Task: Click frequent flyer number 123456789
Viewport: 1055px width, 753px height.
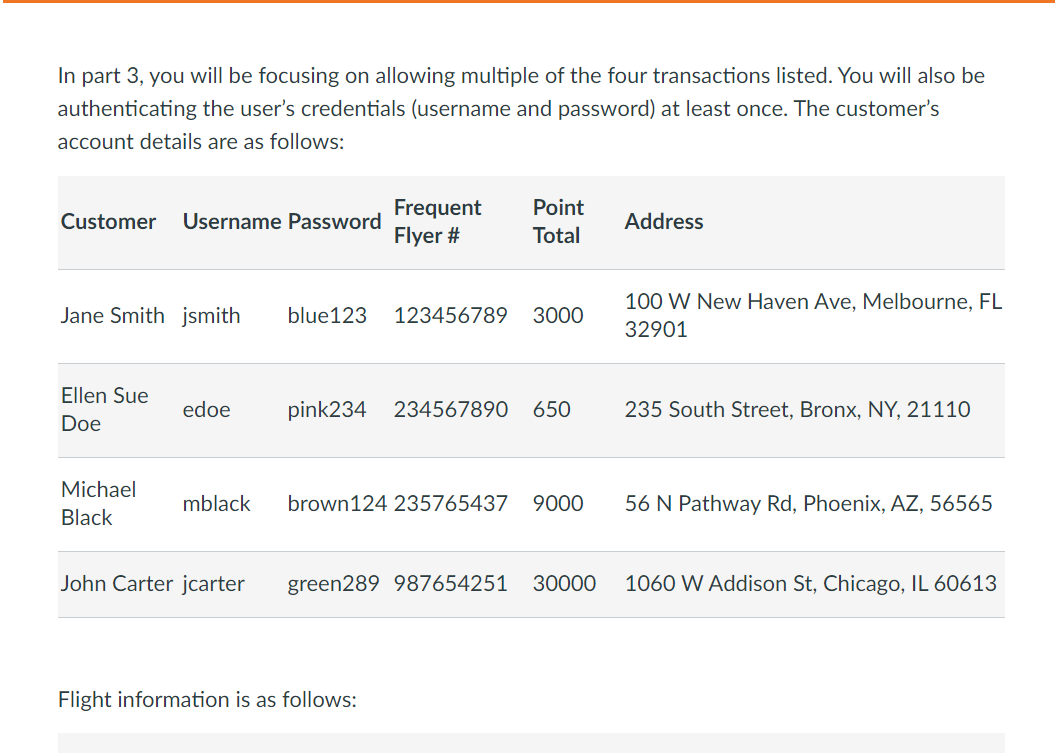Action: [x=451, y=316]
